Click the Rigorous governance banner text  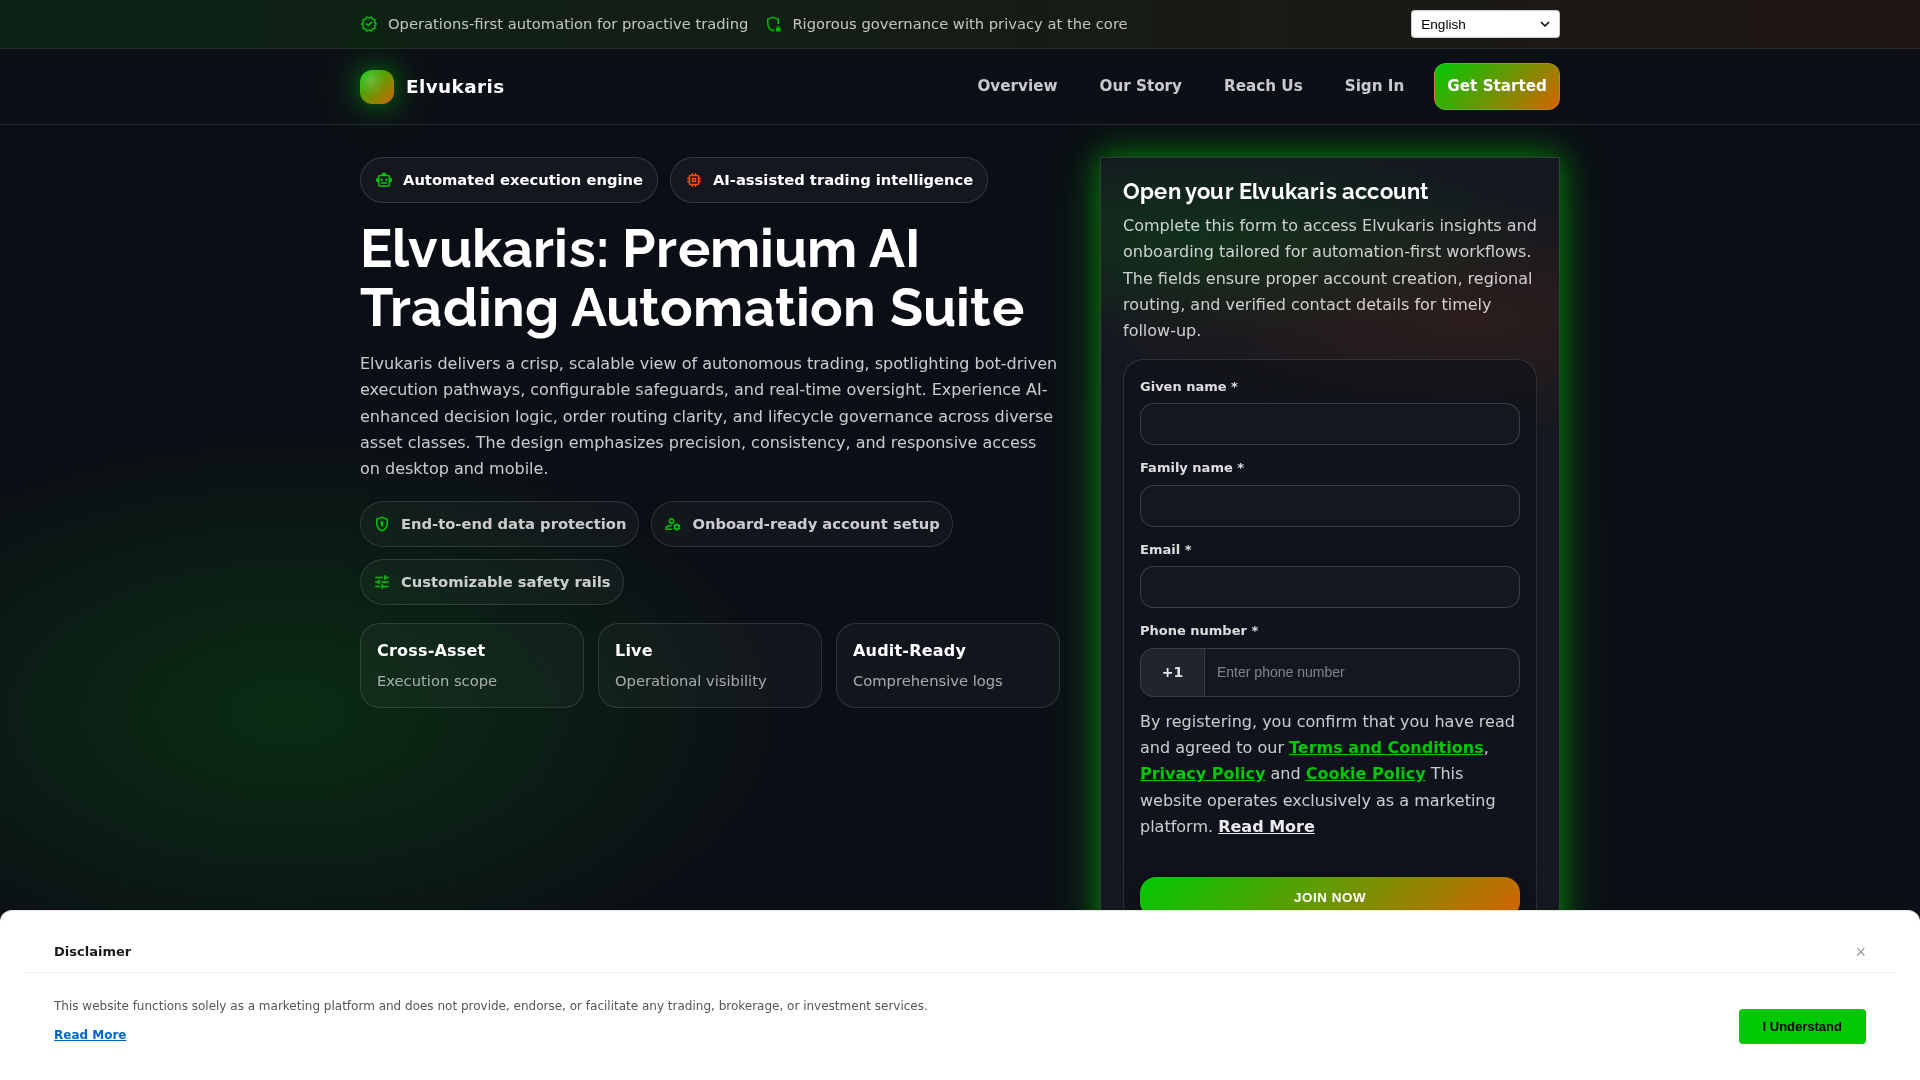tap(960, 24)
